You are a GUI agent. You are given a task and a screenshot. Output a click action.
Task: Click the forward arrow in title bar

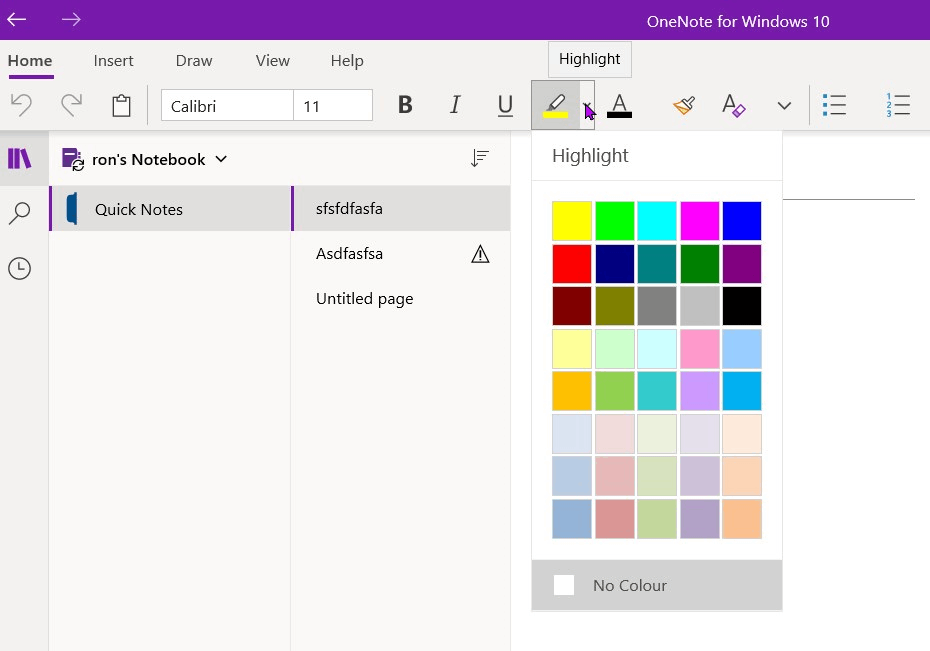point(71,20)
